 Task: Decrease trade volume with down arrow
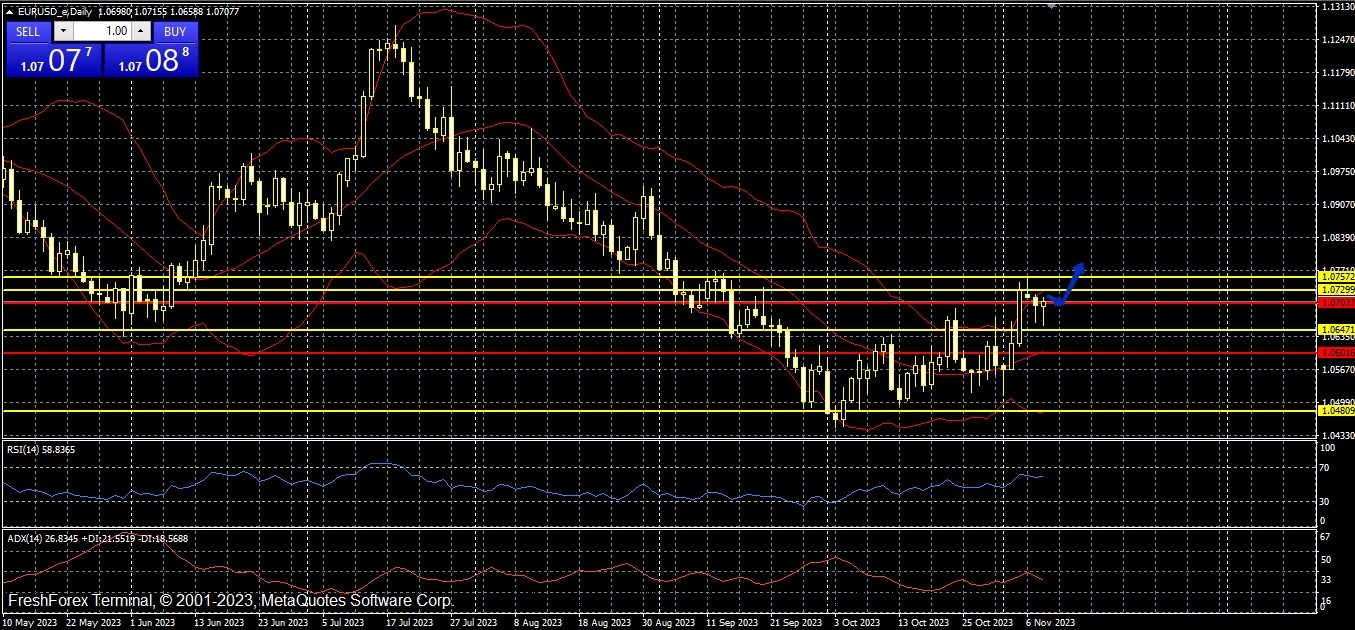(64, 31)
